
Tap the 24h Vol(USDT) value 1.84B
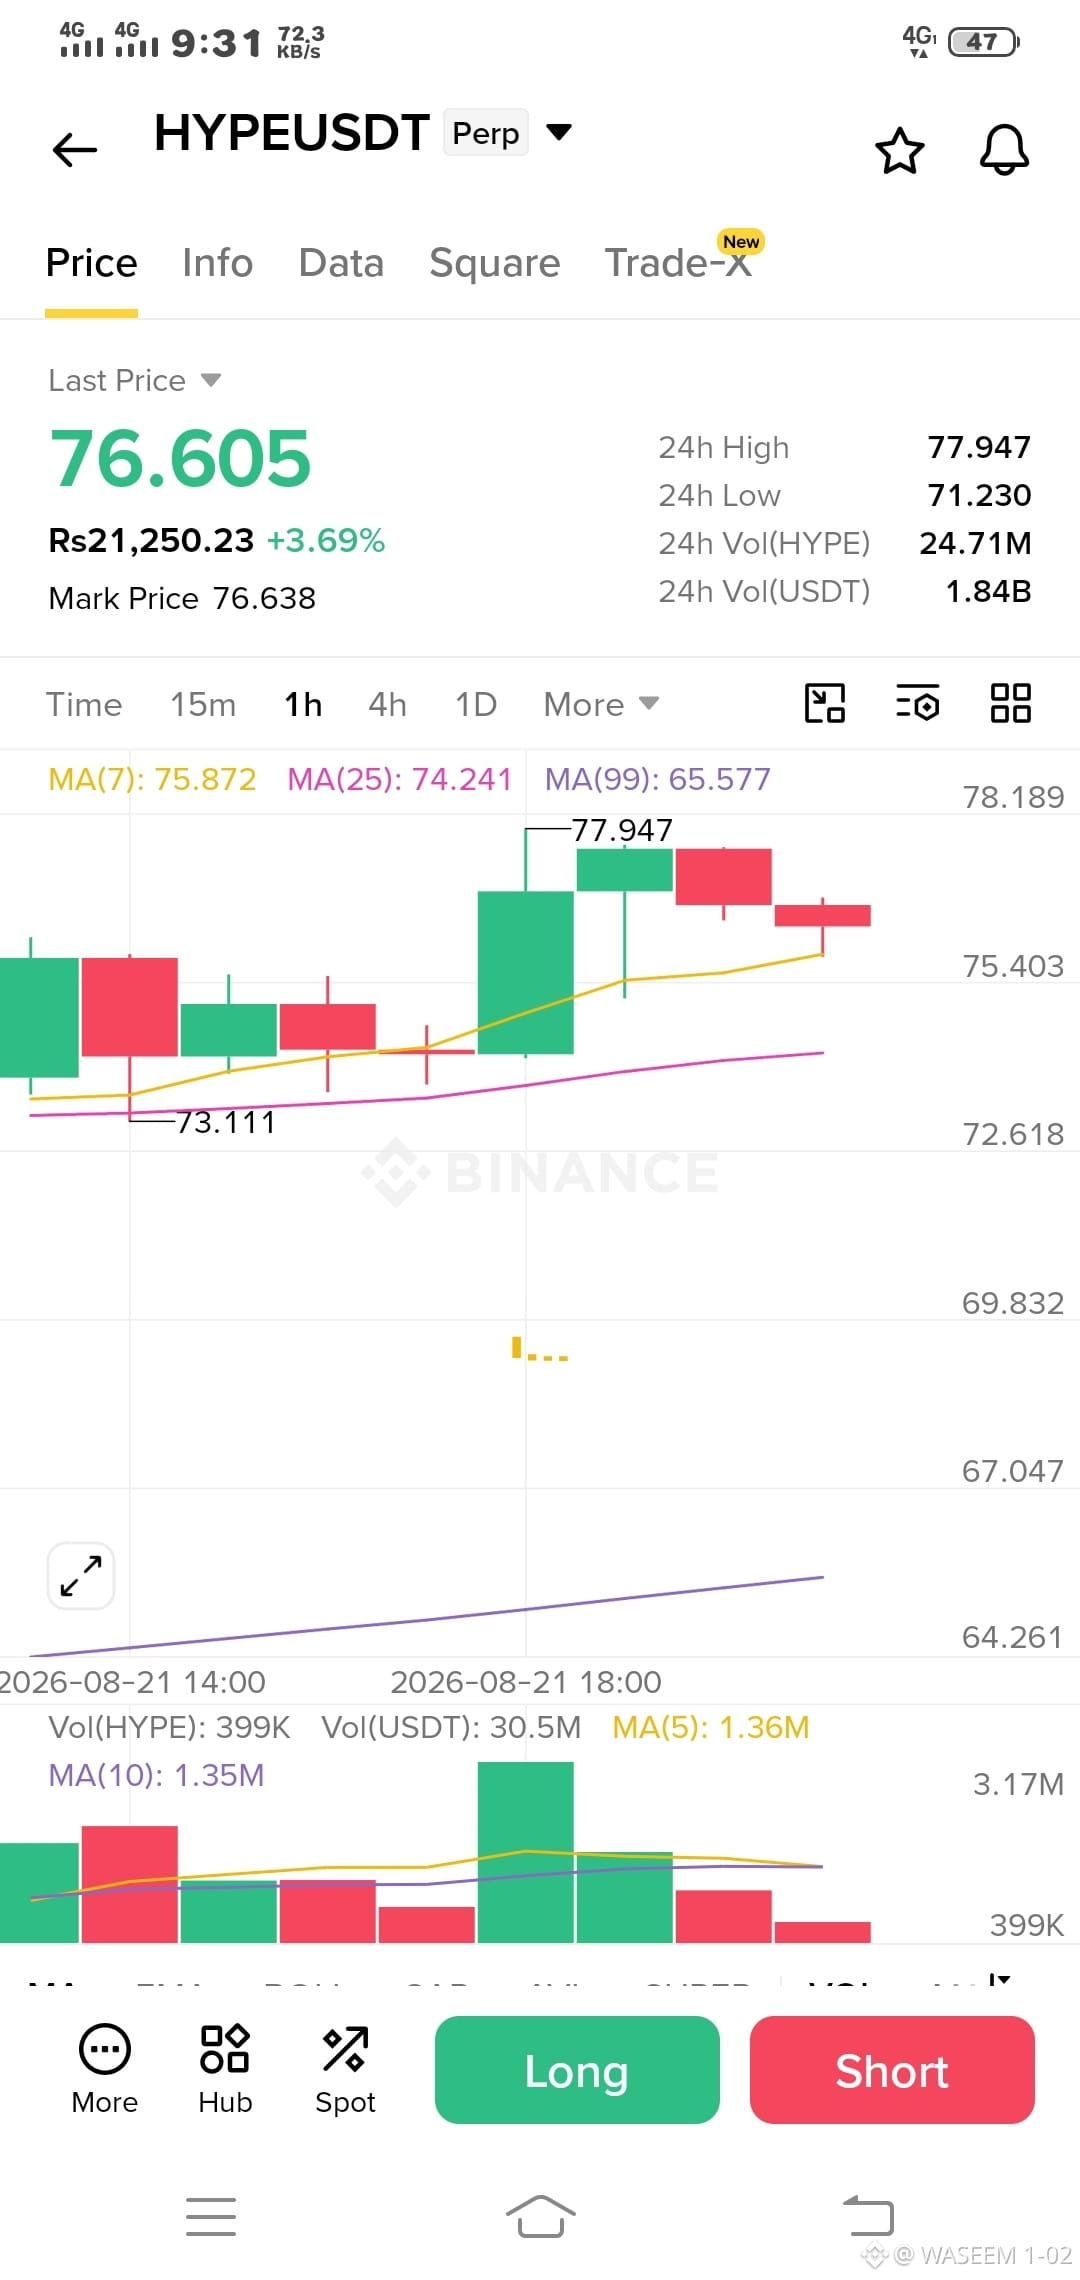click(988, 591)
